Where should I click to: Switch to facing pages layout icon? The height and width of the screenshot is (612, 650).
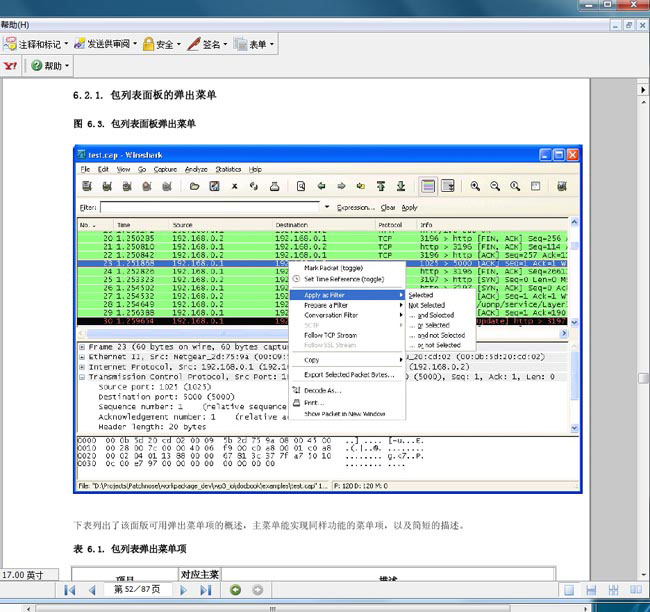pyautogui.click(x=636, y=590)
